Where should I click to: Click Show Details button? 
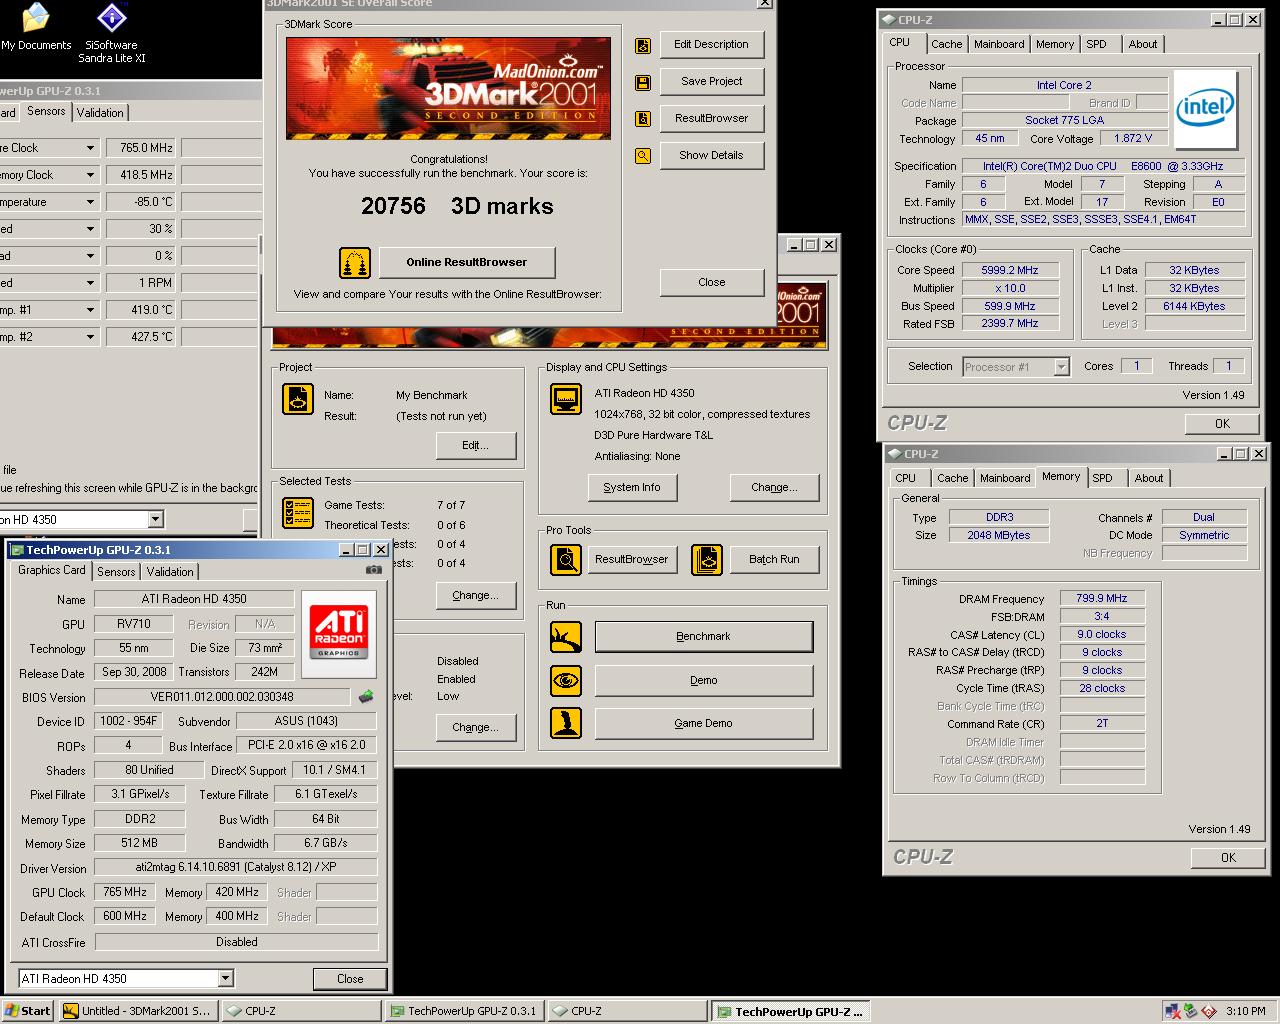point(712,156)
